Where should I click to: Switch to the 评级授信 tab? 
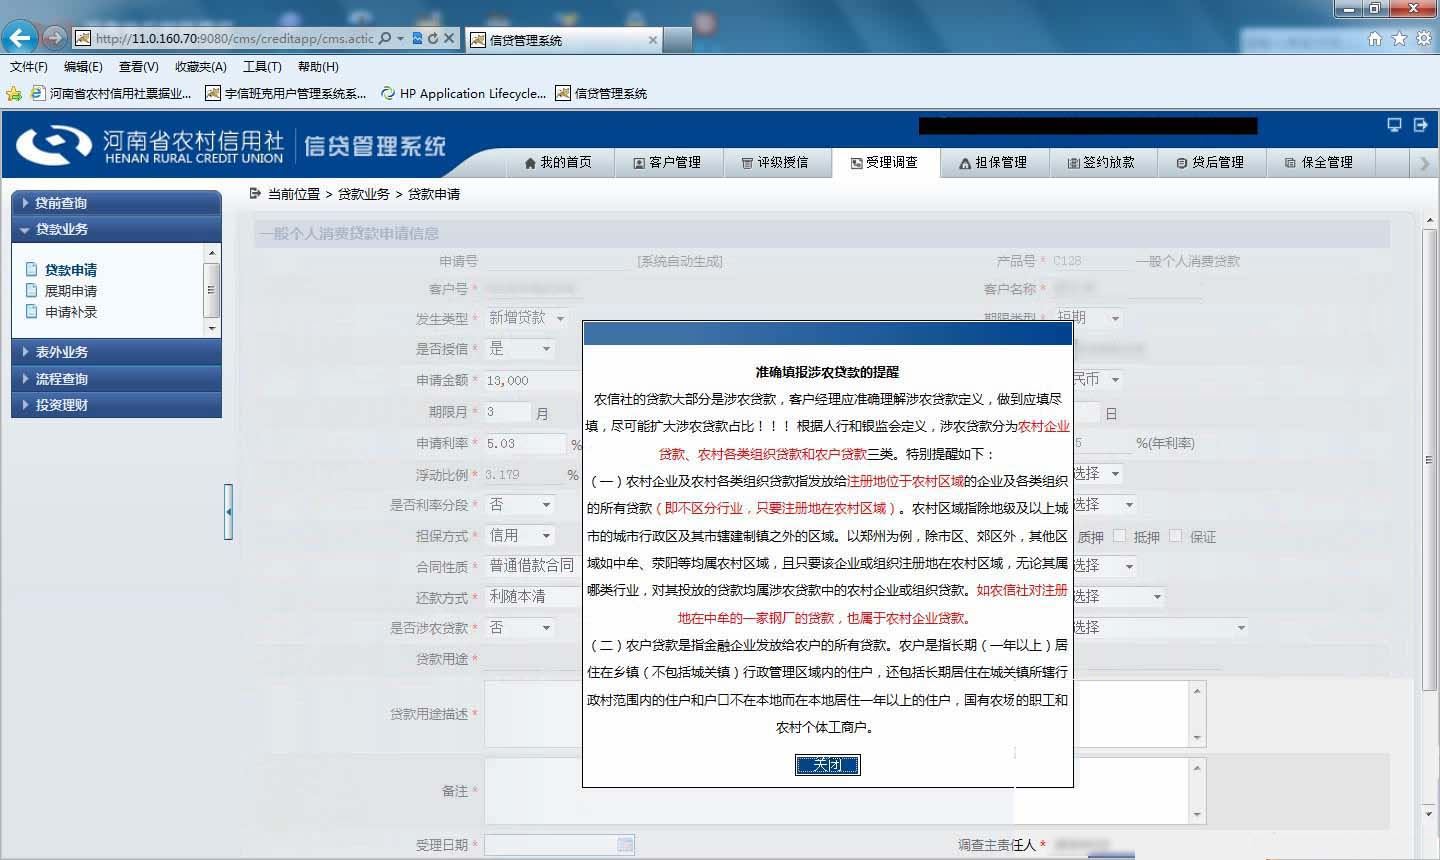(775, 162)
